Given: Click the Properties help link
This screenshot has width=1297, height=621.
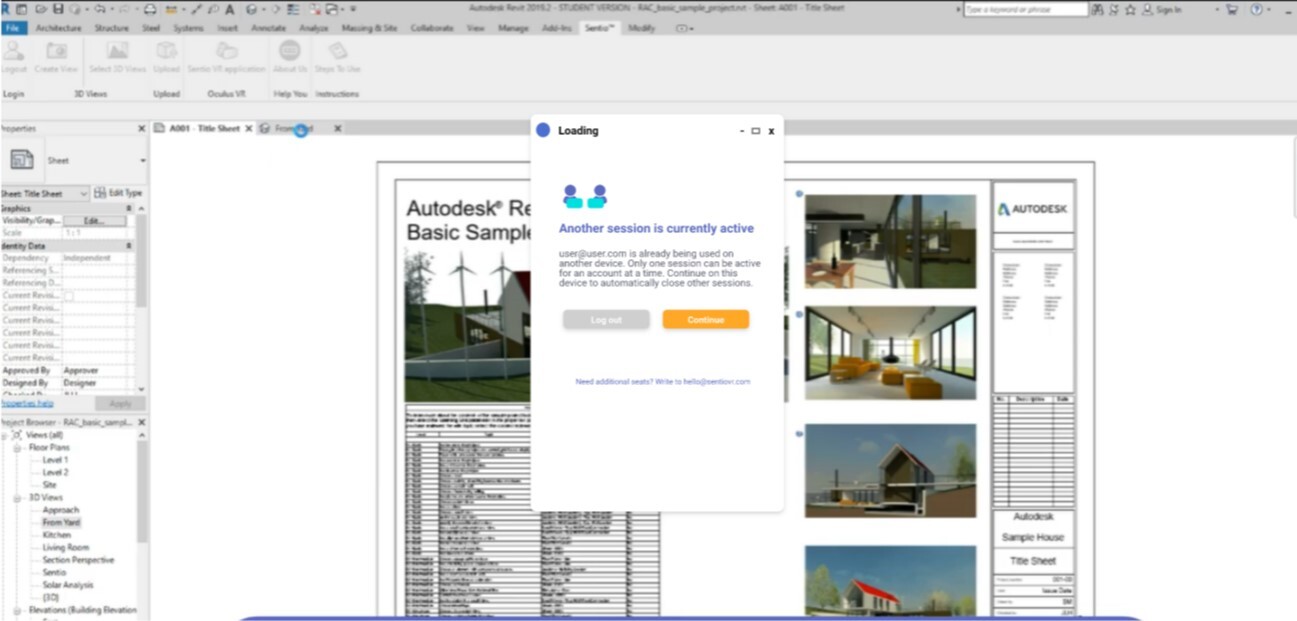Looking at the screenshot, I should [27, 403].
